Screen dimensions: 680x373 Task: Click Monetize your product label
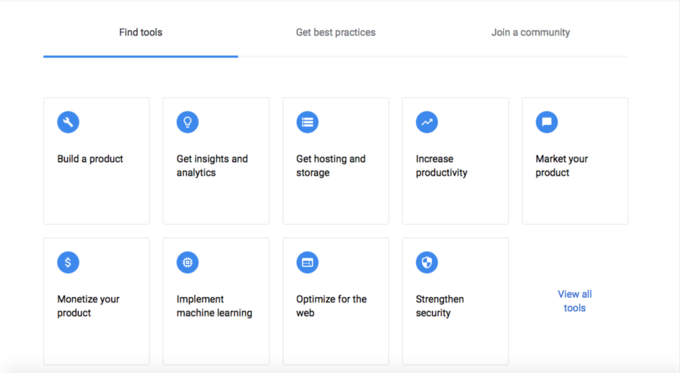tap(88, 306)
